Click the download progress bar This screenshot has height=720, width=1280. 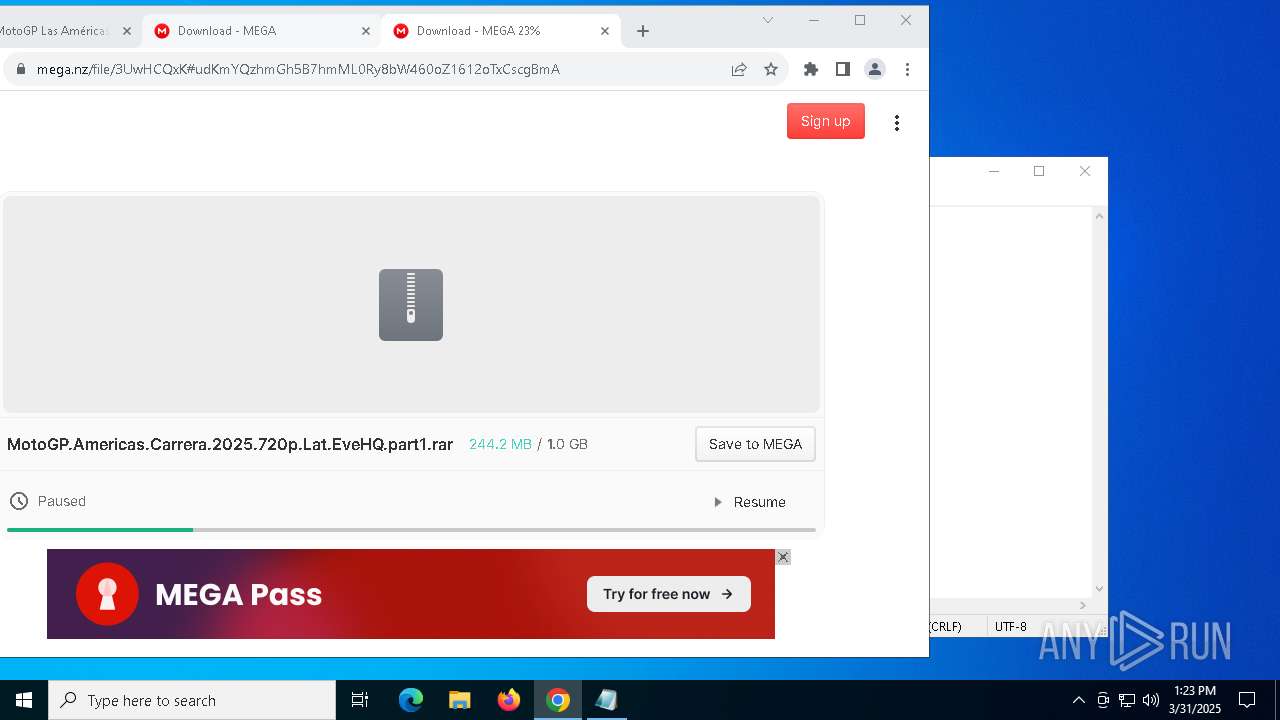point(411,530)
